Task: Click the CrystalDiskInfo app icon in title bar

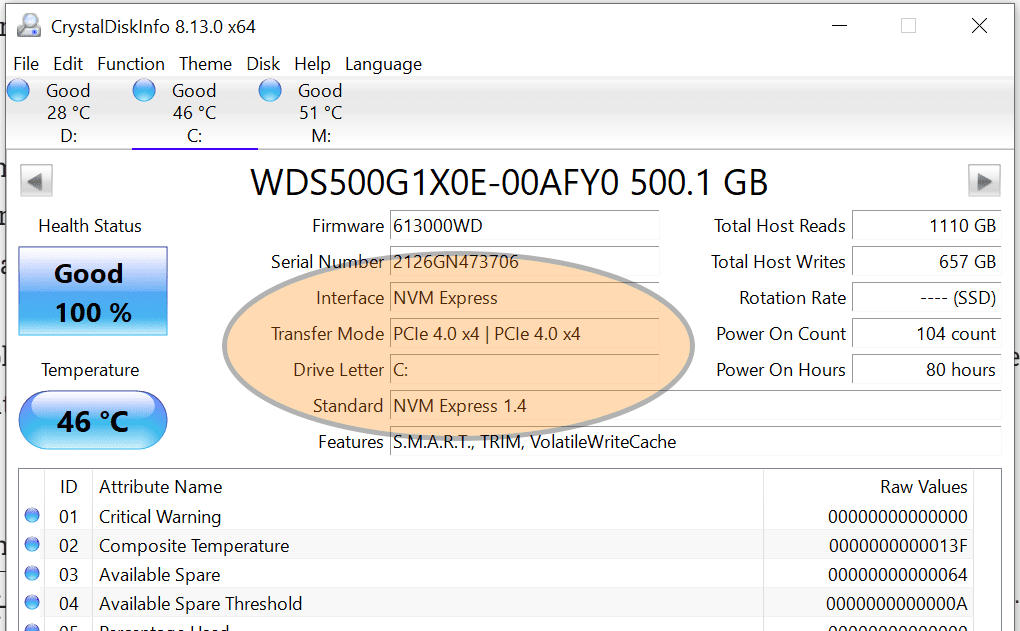Action: click(29, 26)
